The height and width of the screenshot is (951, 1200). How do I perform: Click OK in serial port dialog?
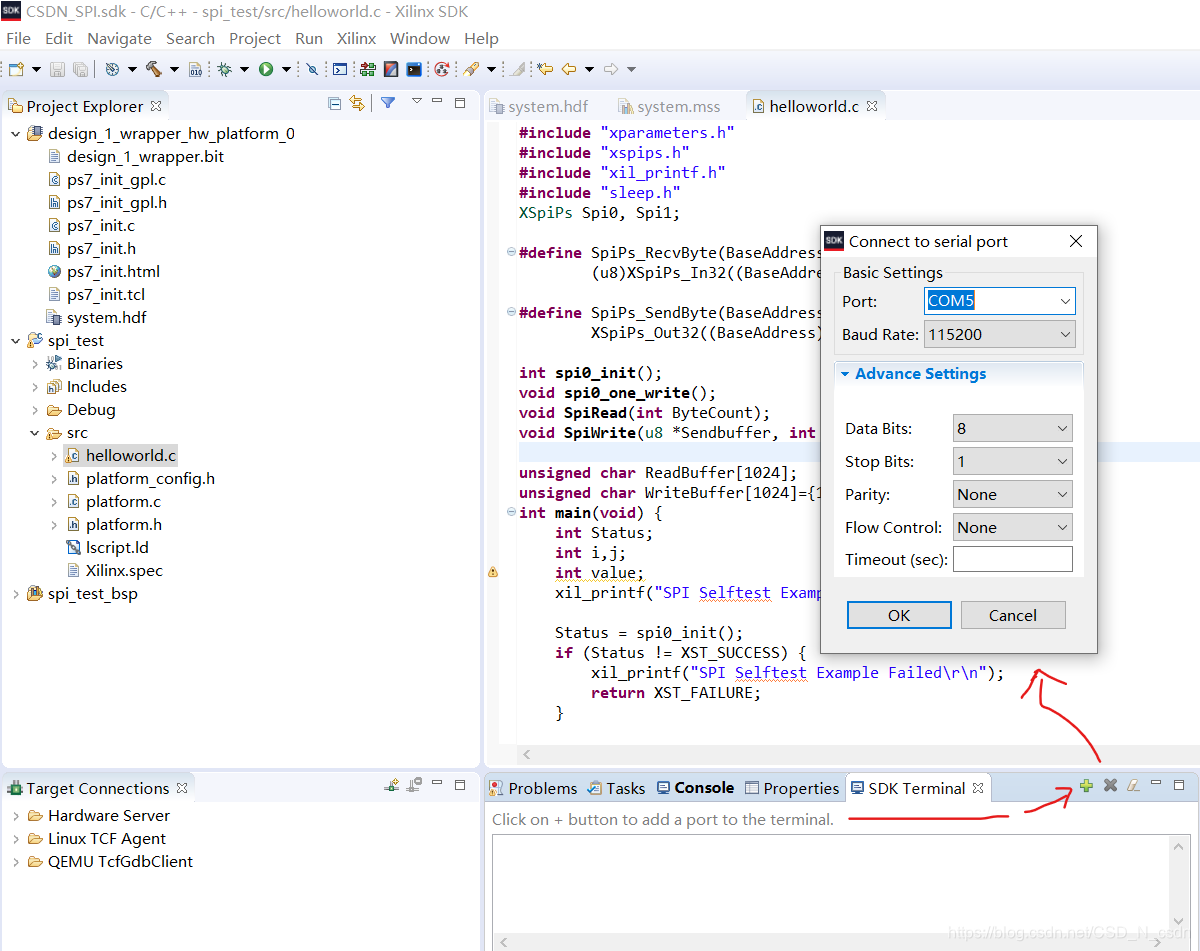[x=899, y=615]
